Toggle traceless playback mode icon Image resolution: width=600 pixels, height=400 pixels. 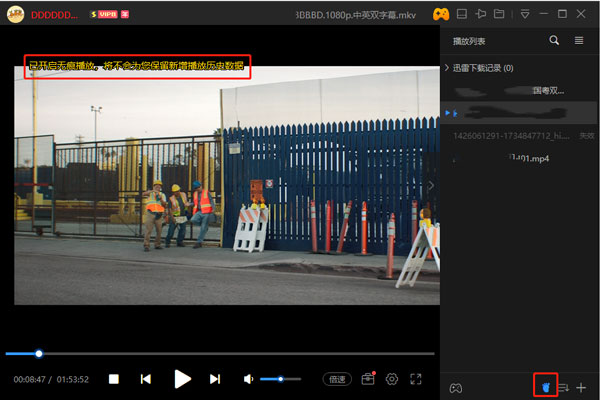pos(546,386)
